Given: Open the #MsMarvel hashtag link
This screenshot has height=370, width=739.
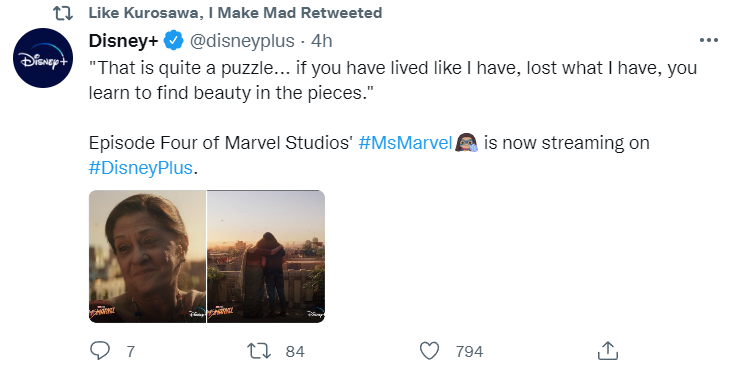Looking at the screenshot, I should (405, 142).
